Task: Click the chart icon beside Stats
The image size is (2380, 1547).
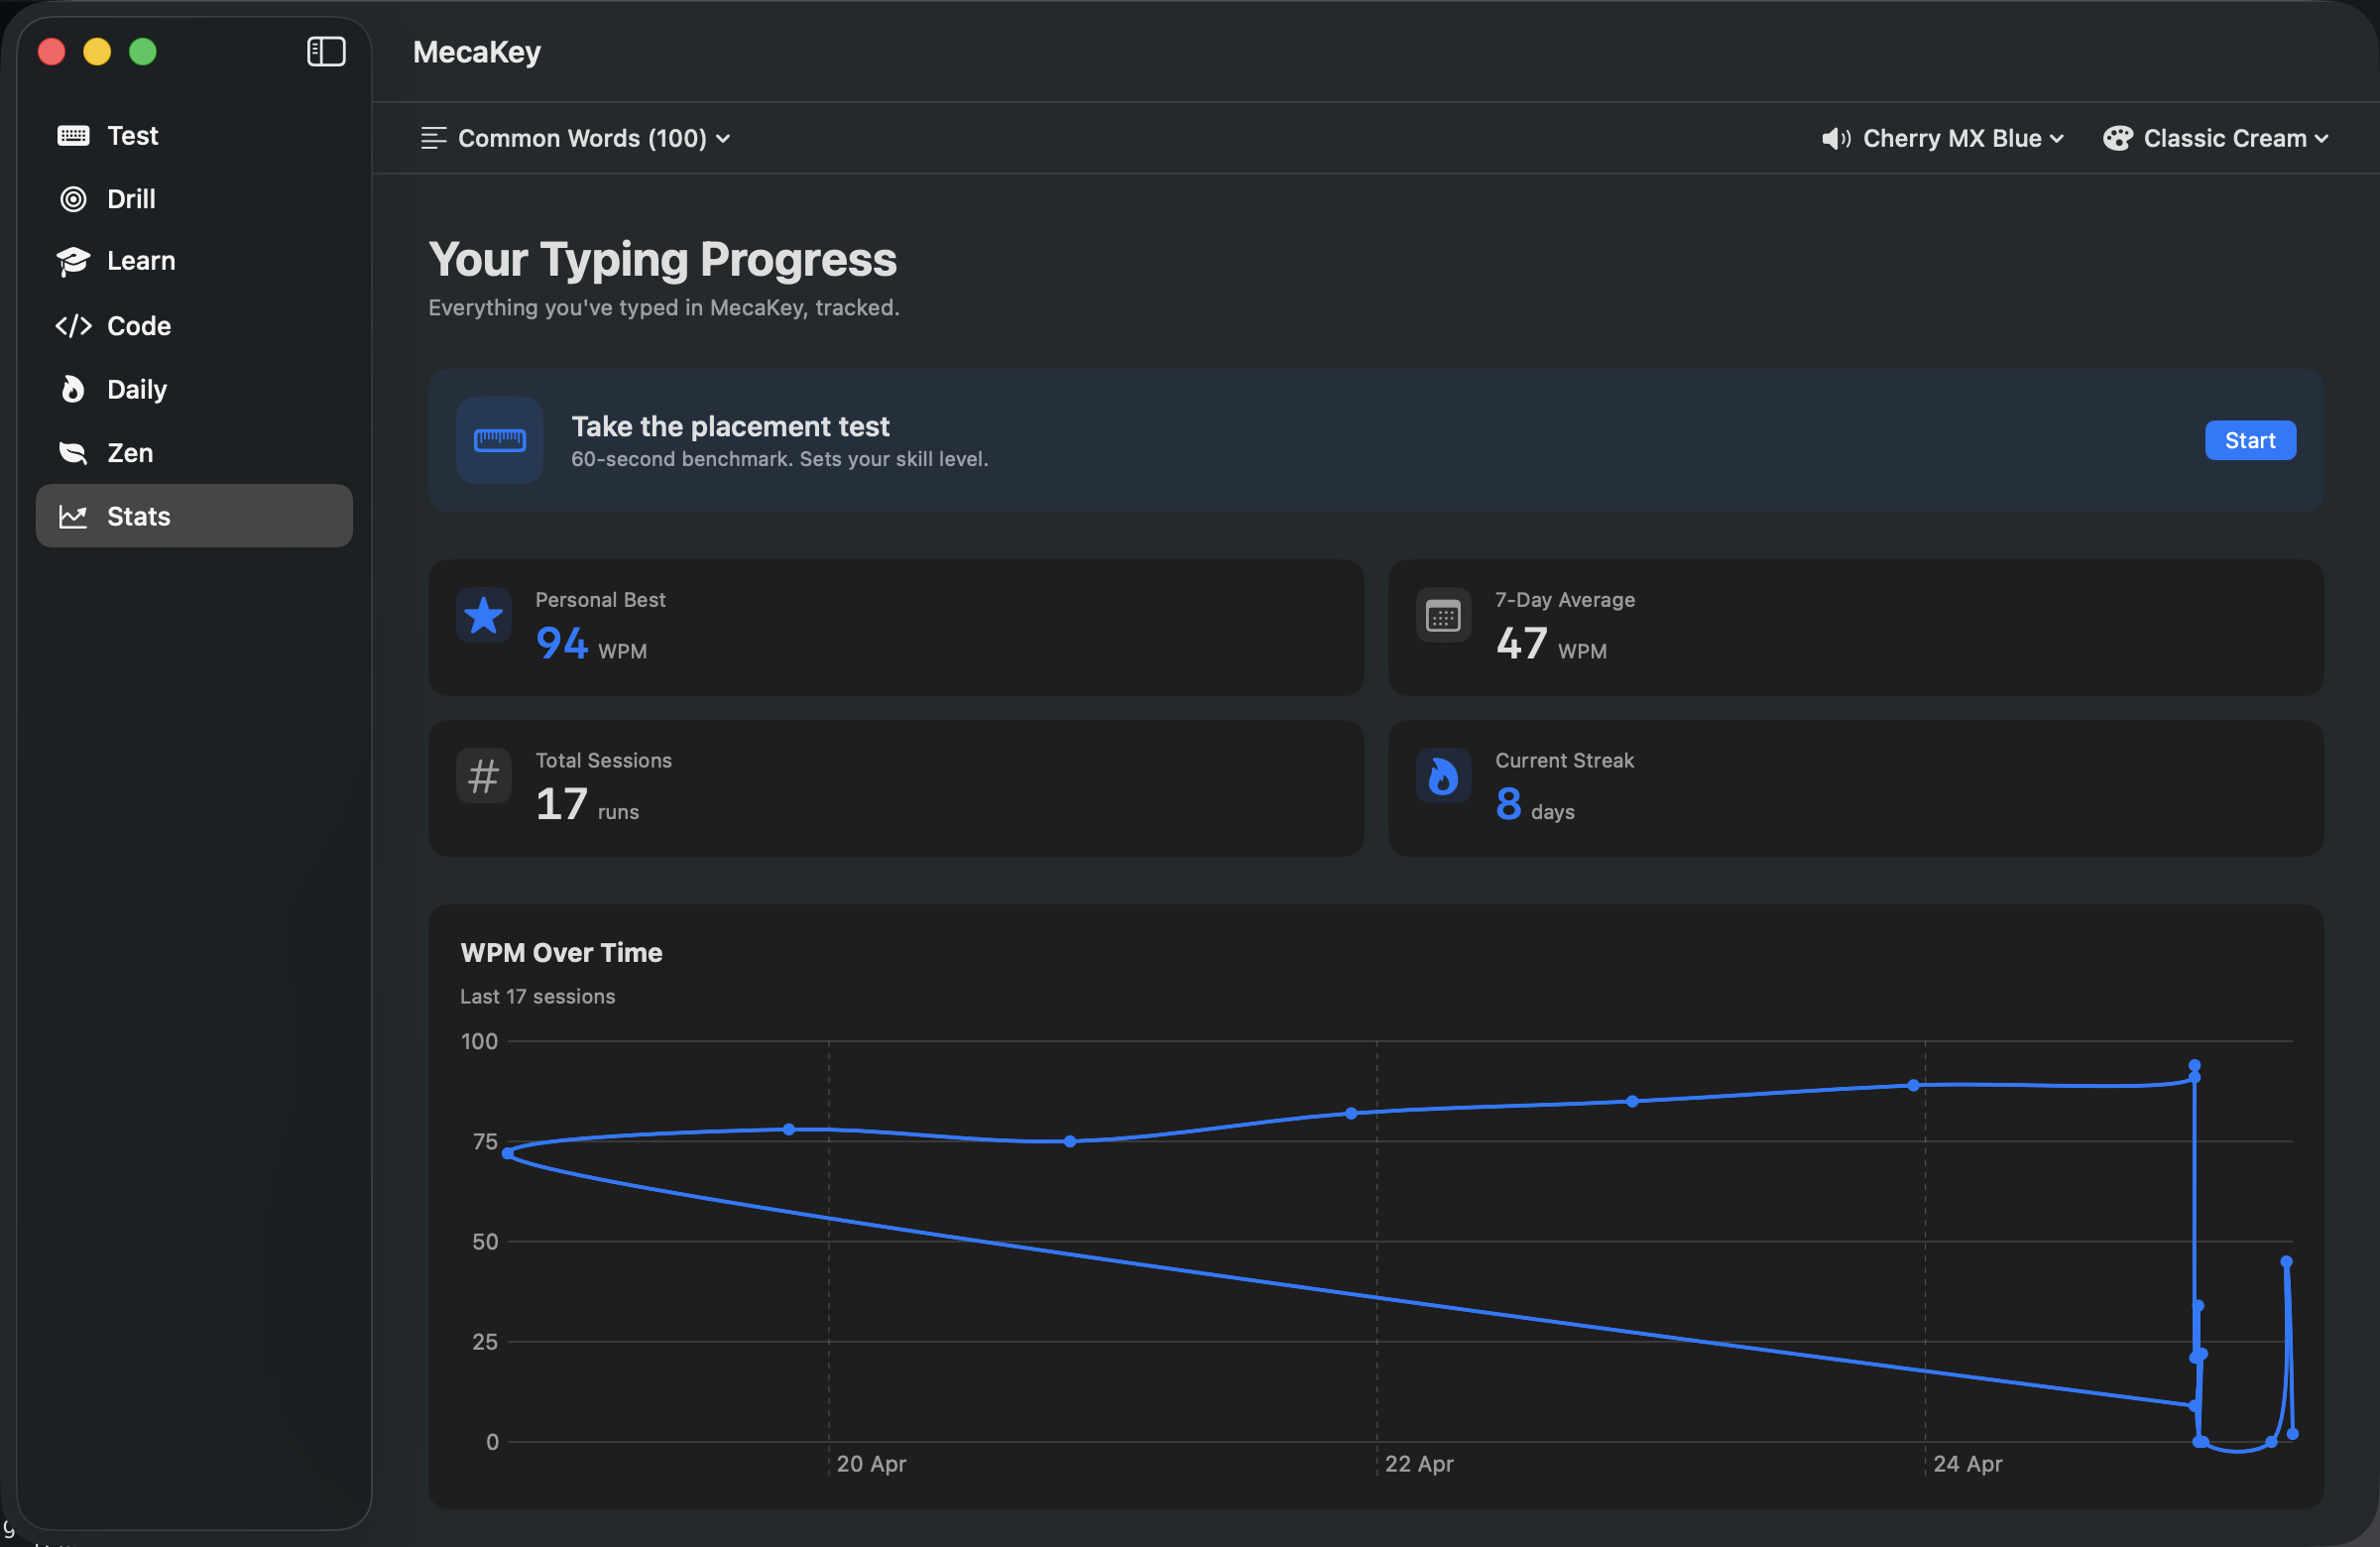Action: pos(73,516)
